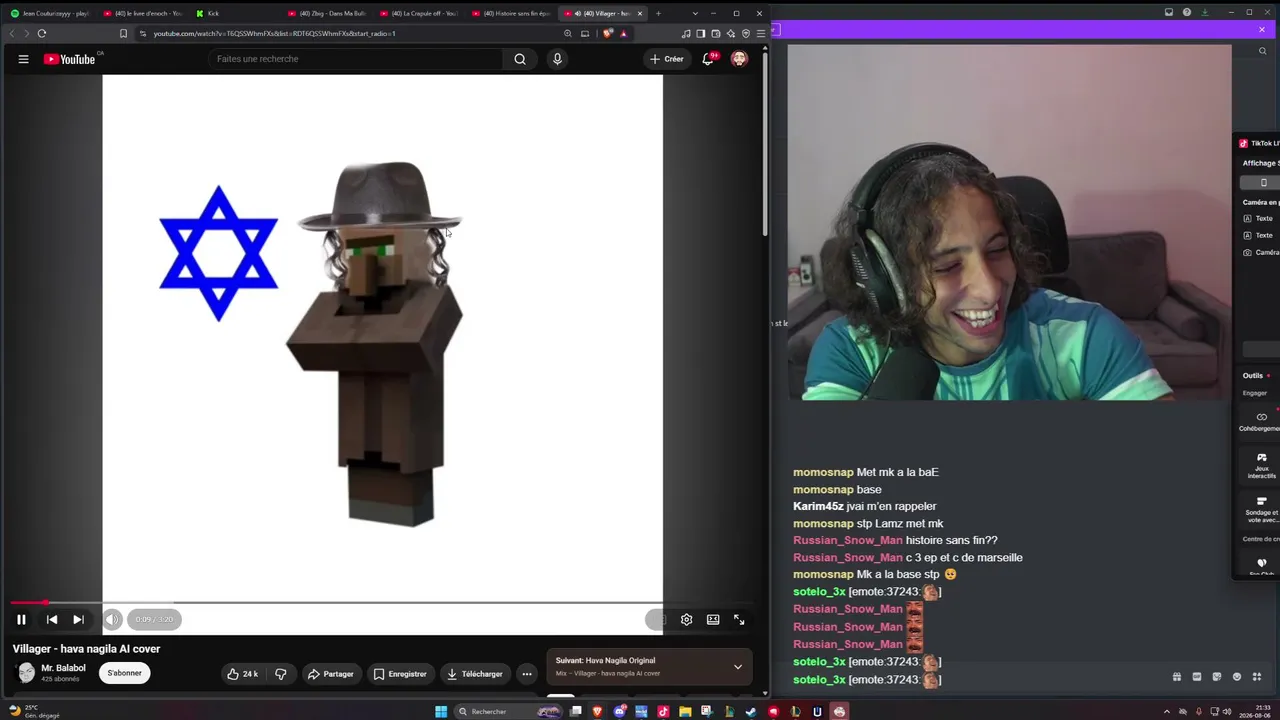Skip to the previous video

point(52,620)
